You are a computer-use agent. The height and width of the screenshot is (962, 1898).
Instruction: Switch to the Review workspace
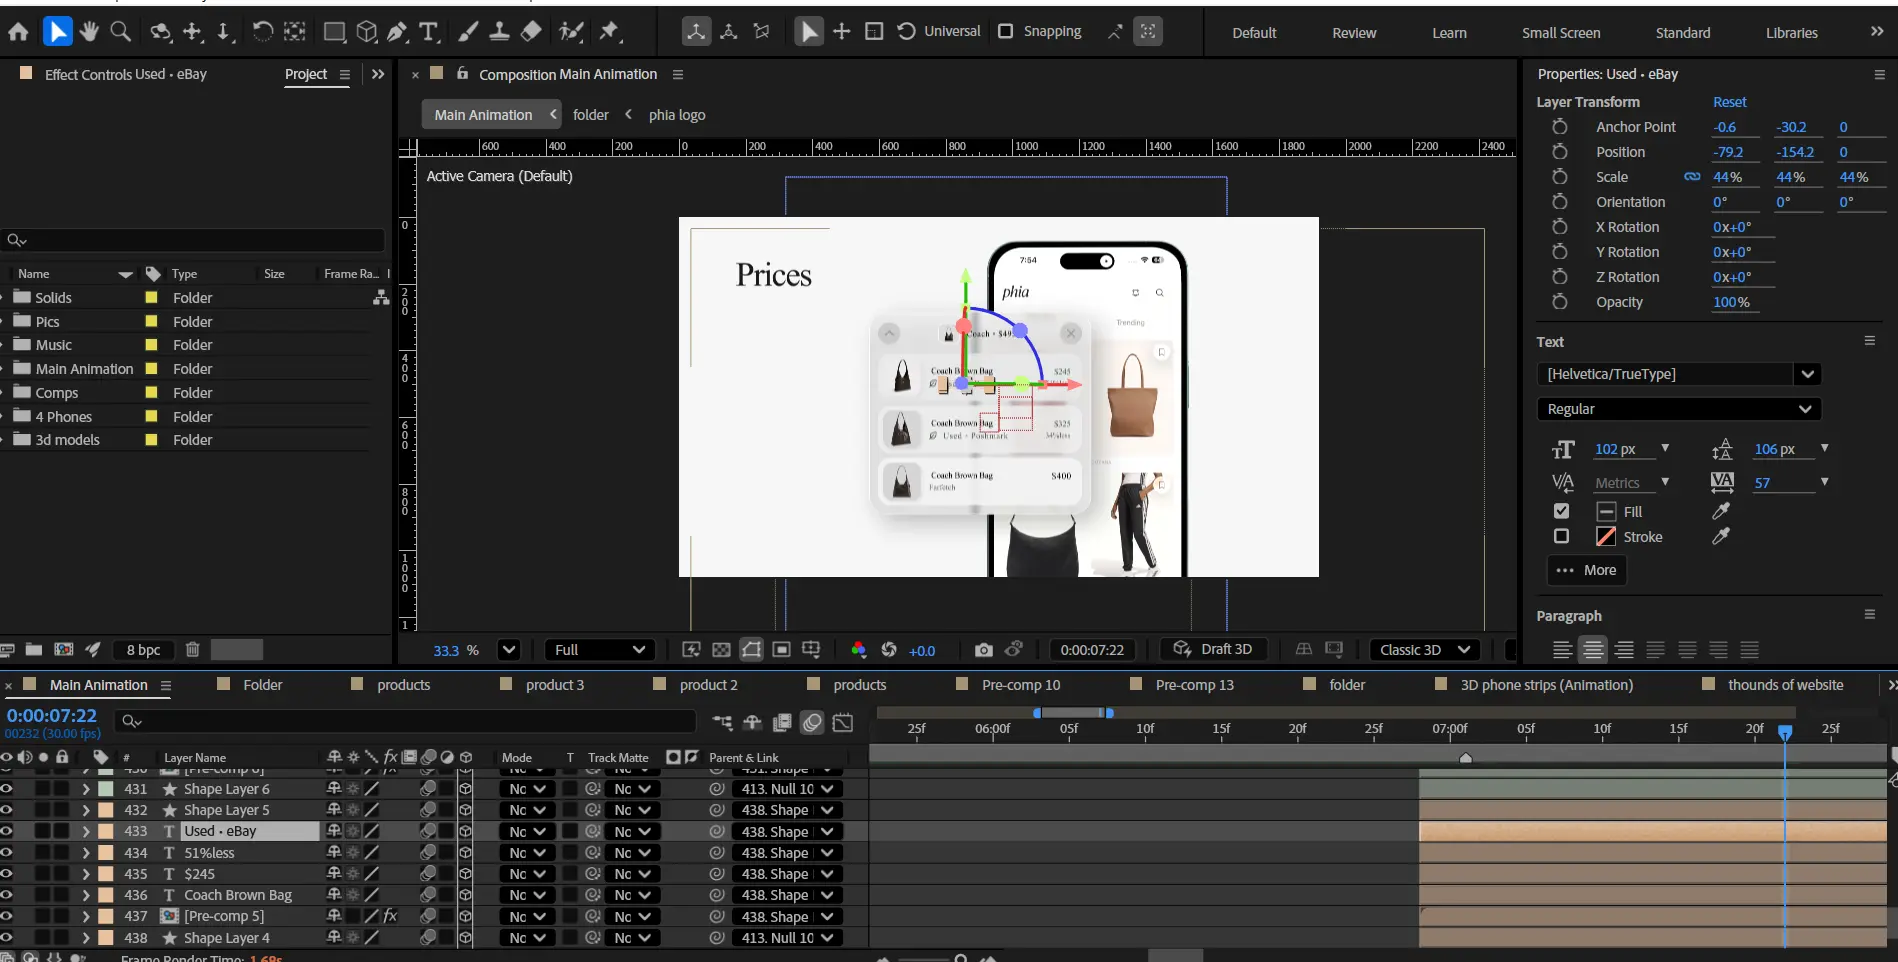pos(1353,33)
